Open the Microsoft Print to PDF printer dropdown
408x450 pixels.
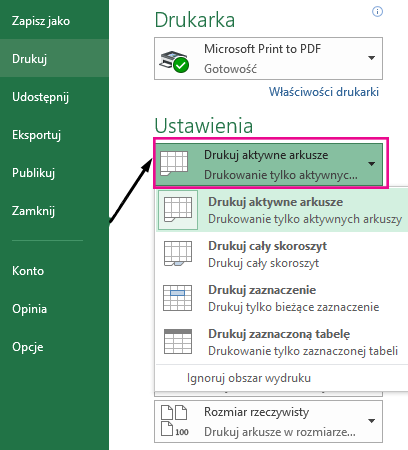268,58
